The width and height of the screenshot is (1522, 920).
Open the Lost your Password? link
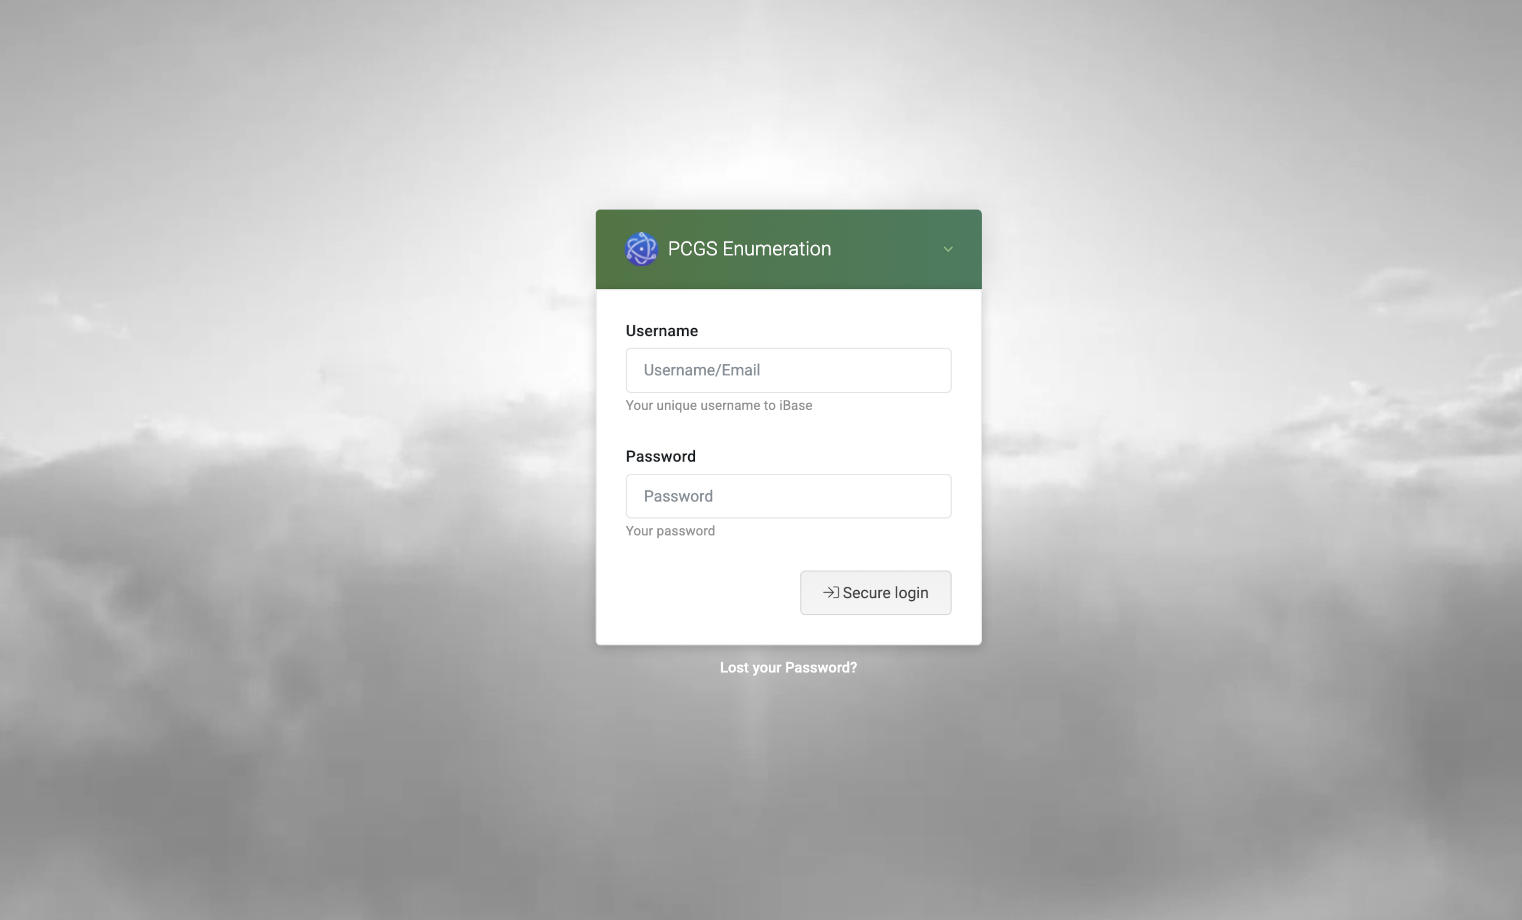tap(788, 667)
